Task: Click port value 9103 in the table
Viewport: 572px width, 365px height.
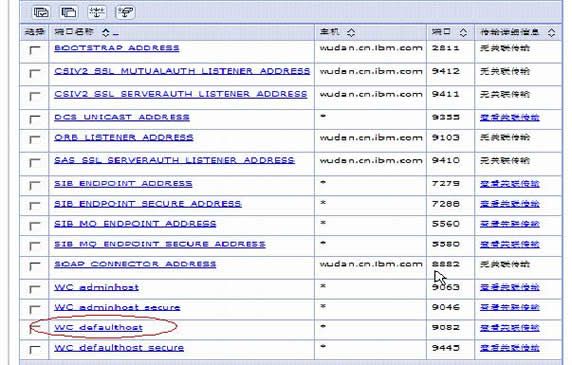Action: 445,137
